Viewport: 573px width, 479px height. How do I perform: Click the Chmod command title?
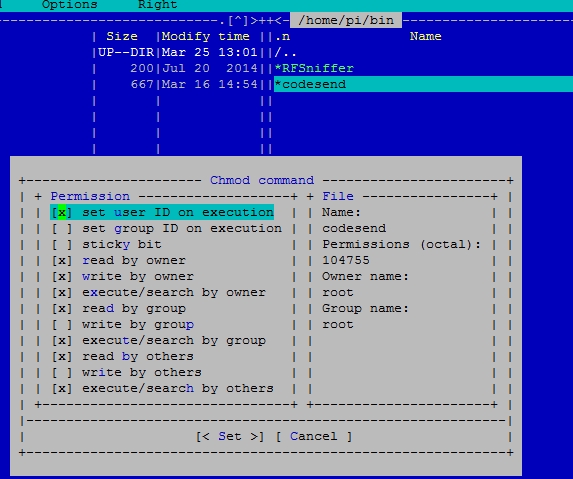(x=262, y=180)
